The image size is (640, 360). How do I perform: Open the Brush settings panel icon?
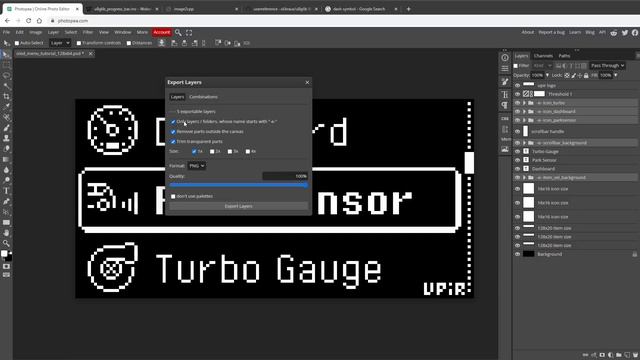coord(505,82)
